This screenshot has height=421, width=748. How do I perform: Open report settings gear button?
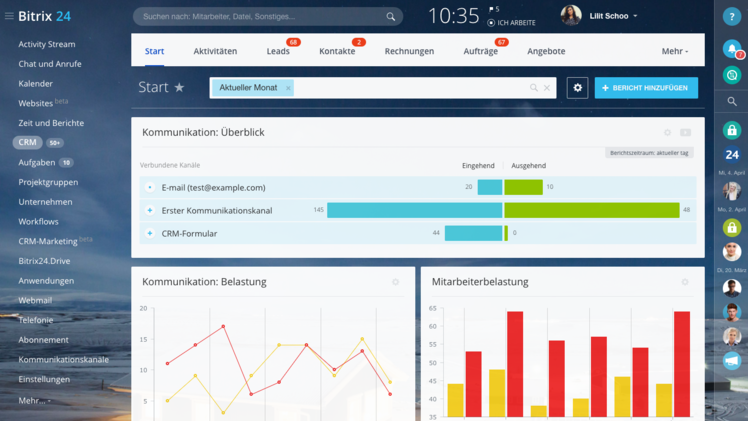[x=577, y=88]
